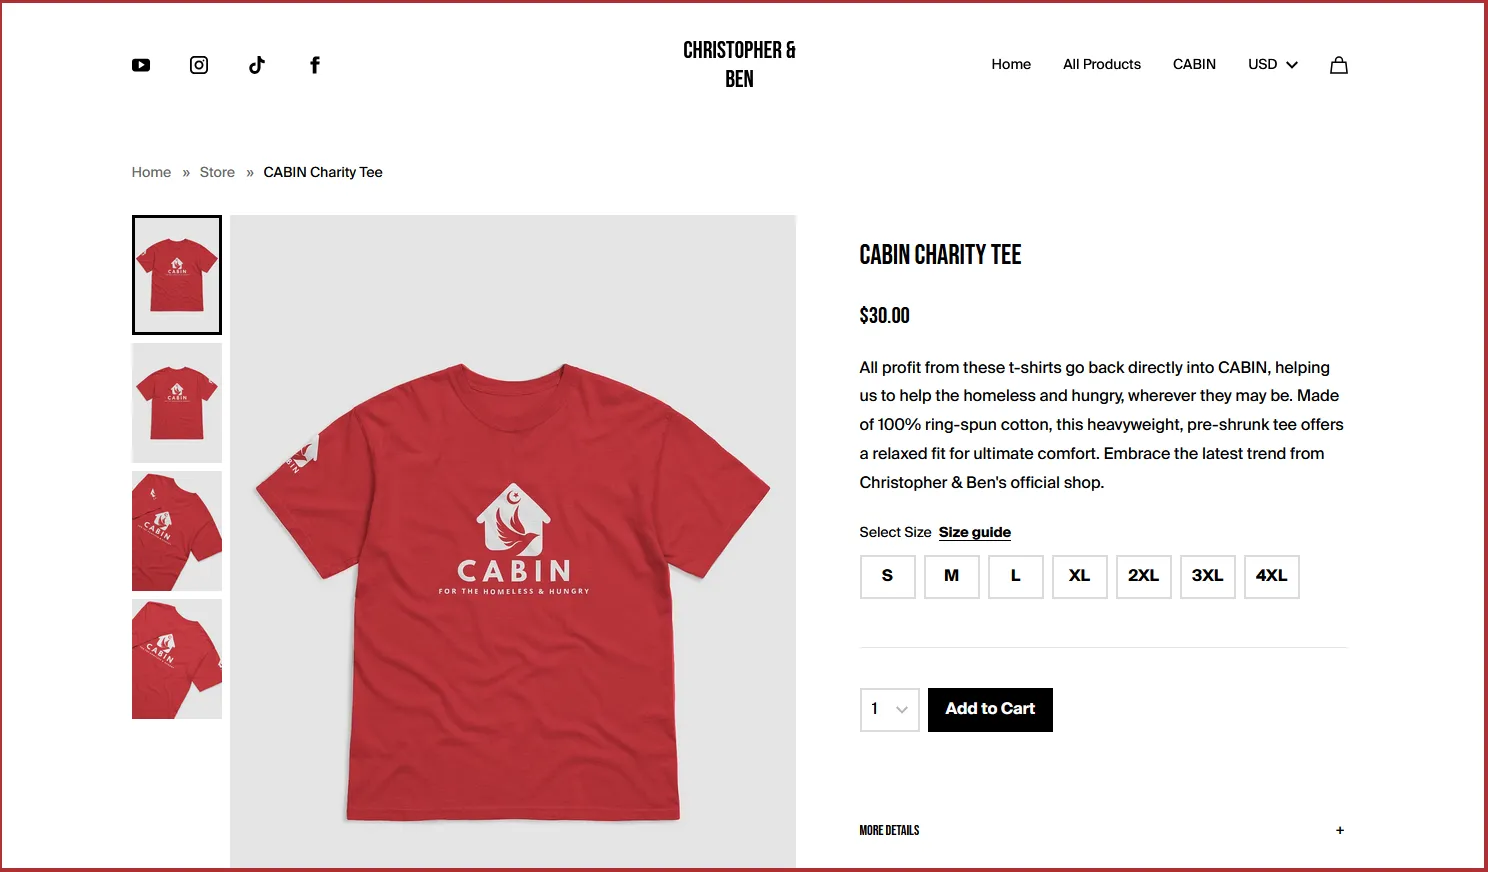Go to All Products menu item
The width and height of the screenshot is (1488, 872).
point(1102,64)
